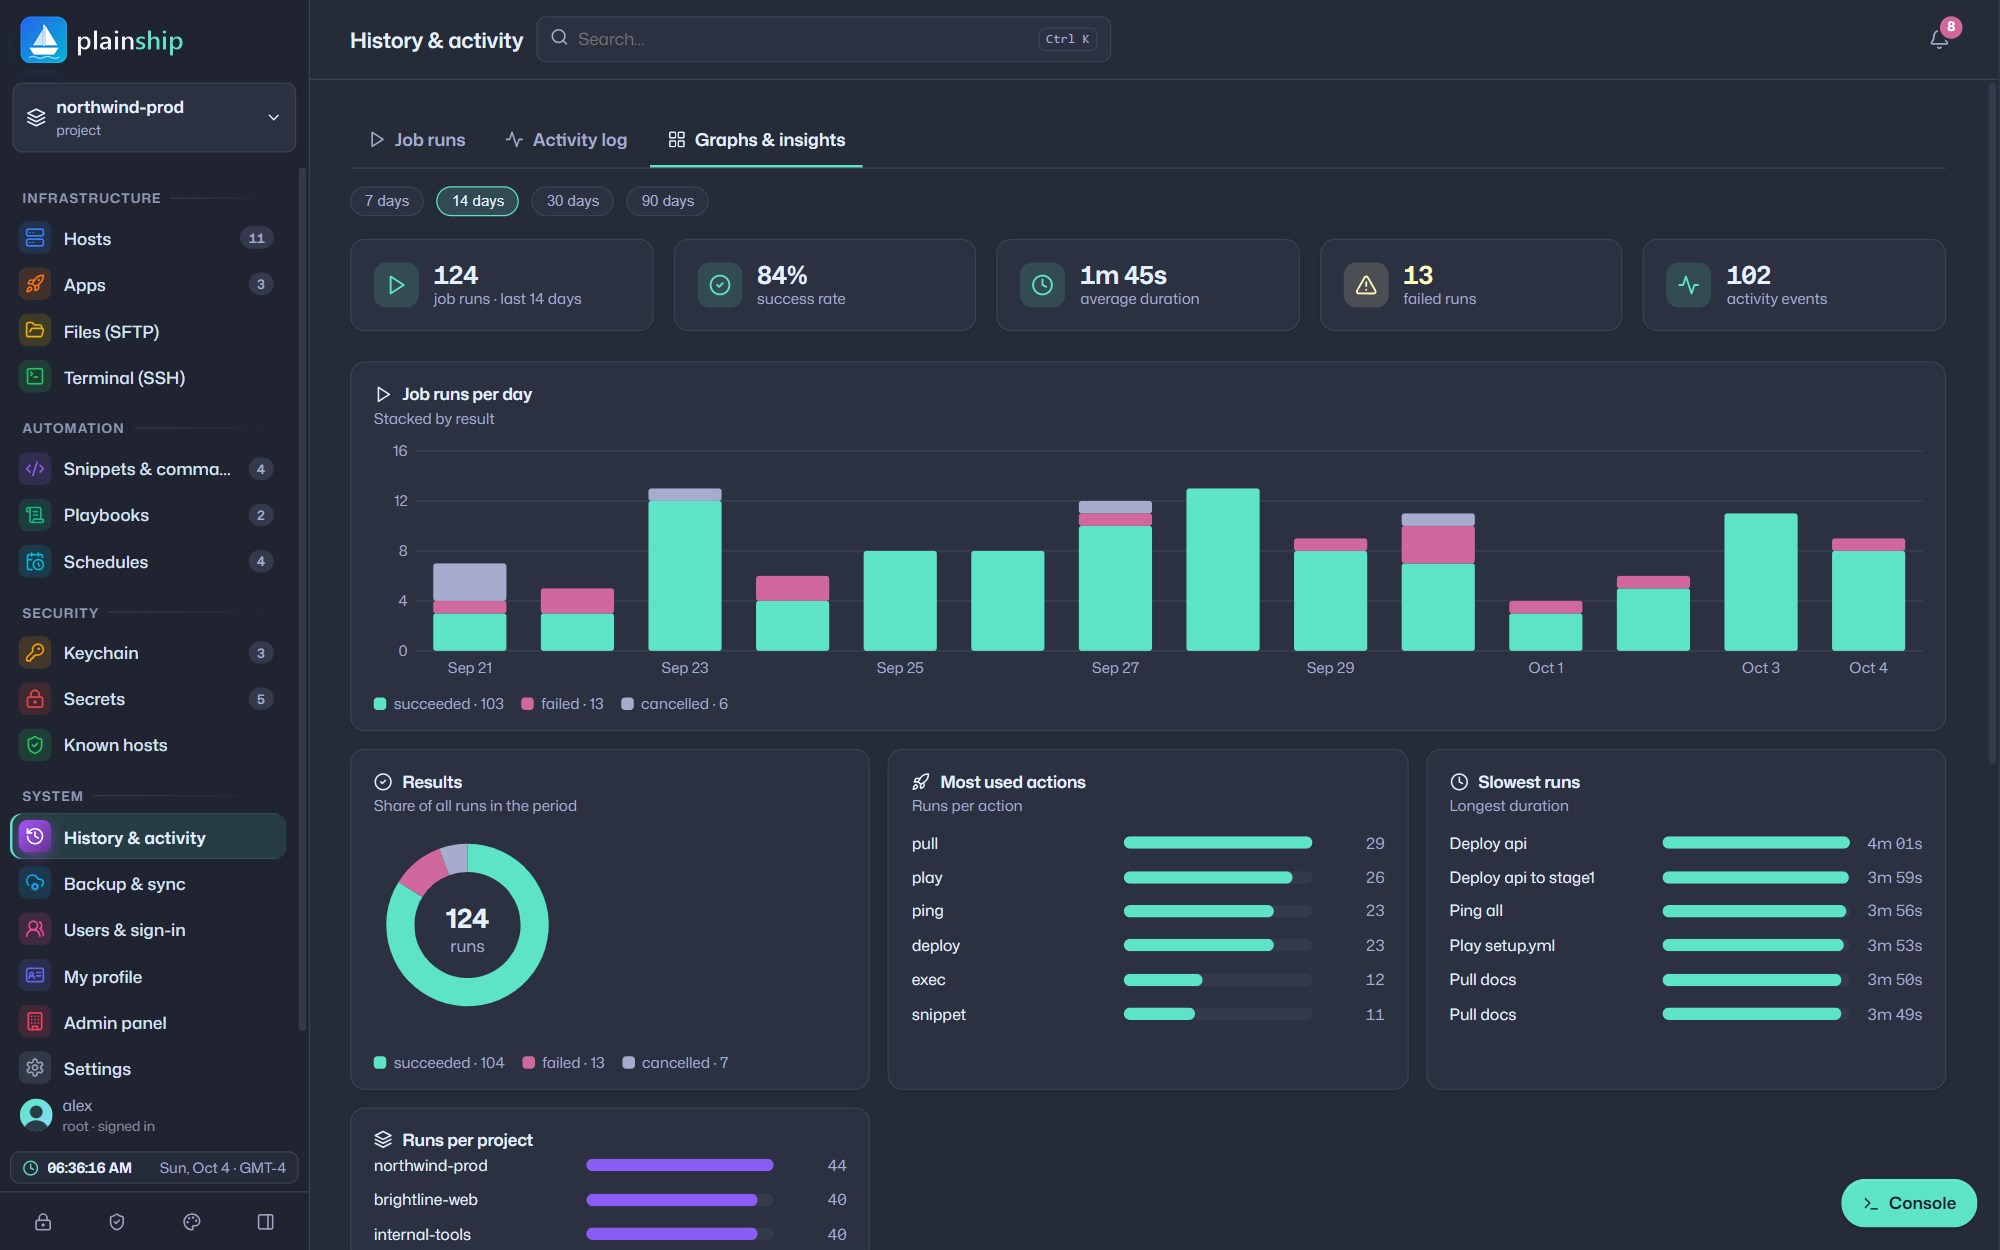Launch Terminal (SSH) icon
Screen dimensions: 2000x1250
tap(35, 377)
